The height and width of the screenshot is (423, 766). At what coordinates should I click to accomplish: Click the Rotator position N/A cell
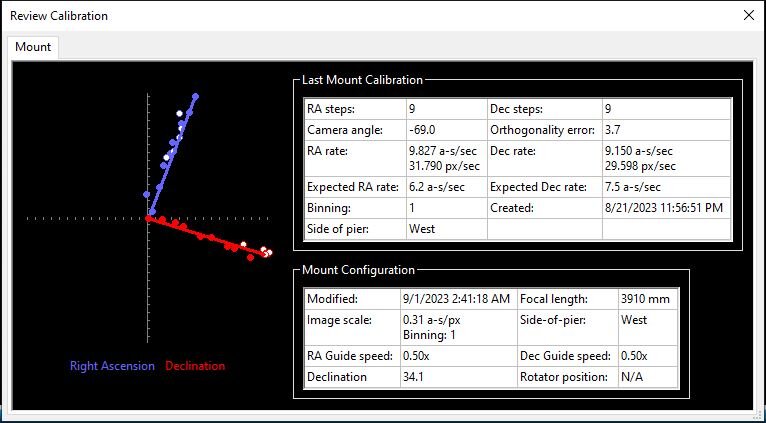coord(647,377)
